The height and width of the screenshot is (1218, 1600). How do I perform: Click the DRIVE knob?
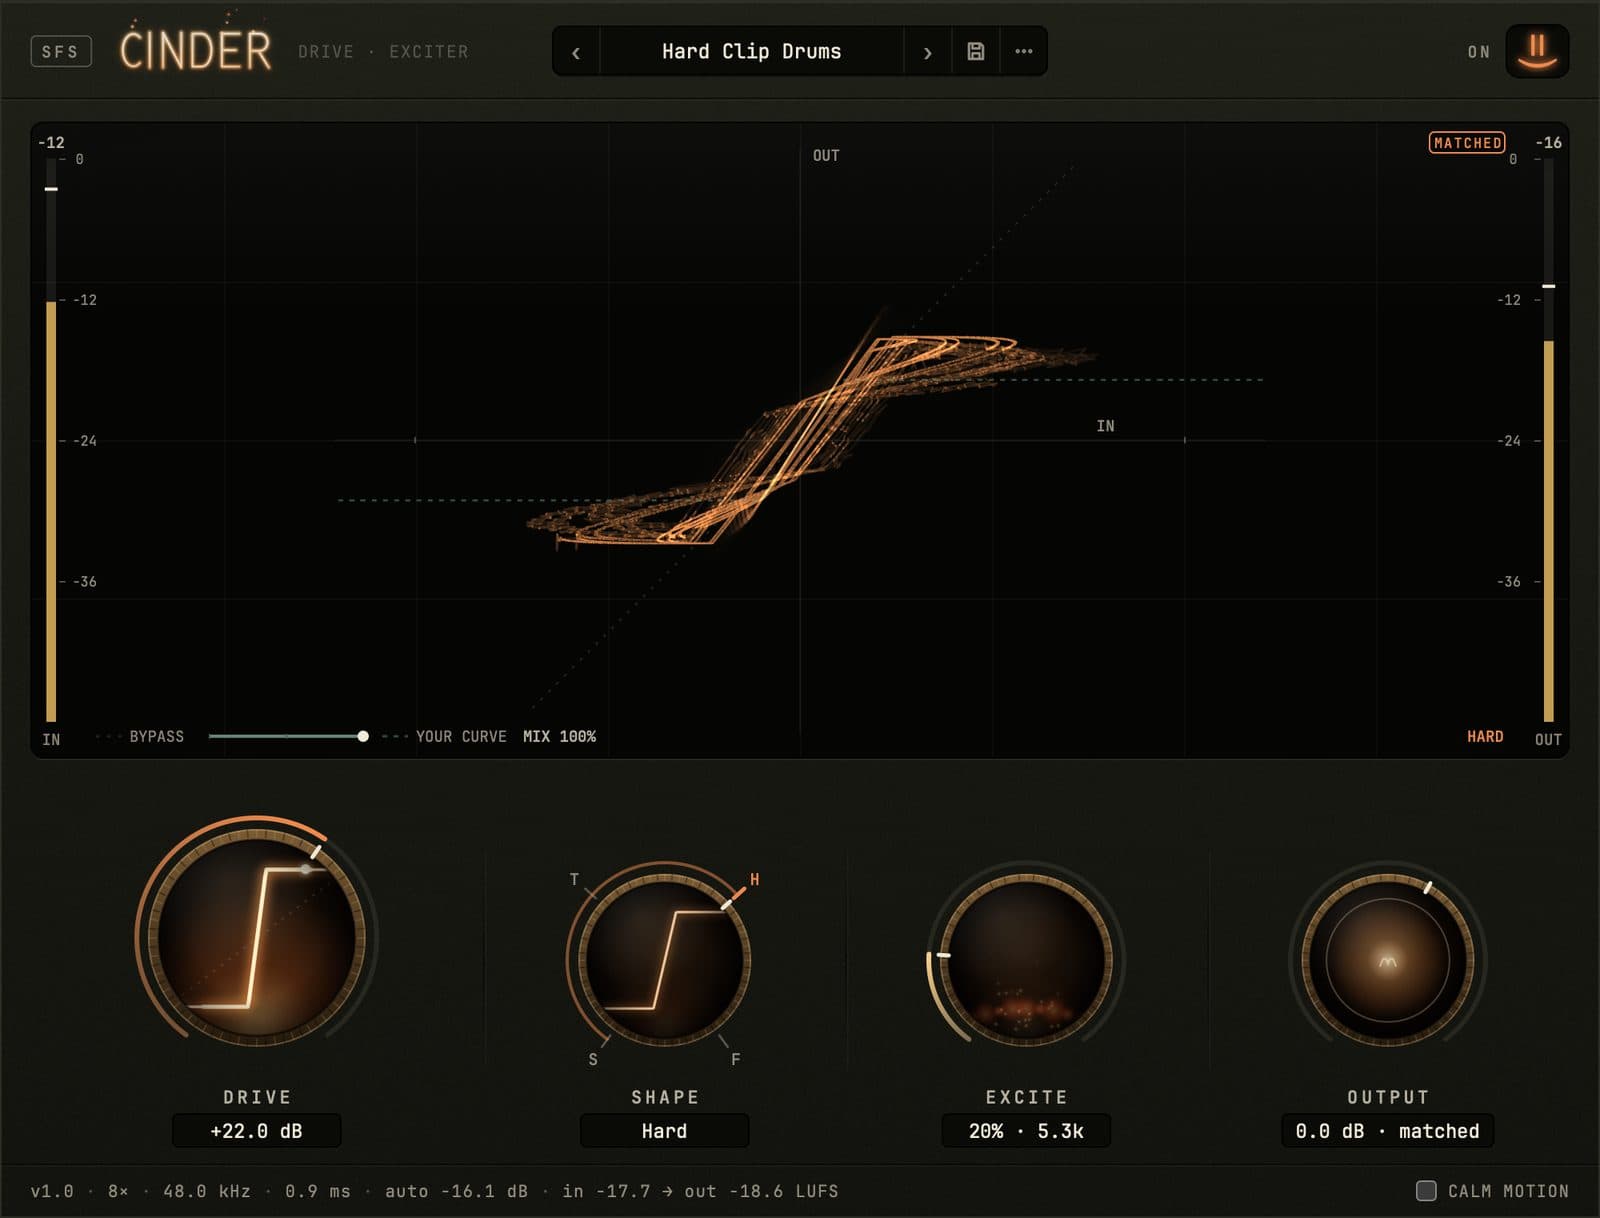click(x=257, y=937)
